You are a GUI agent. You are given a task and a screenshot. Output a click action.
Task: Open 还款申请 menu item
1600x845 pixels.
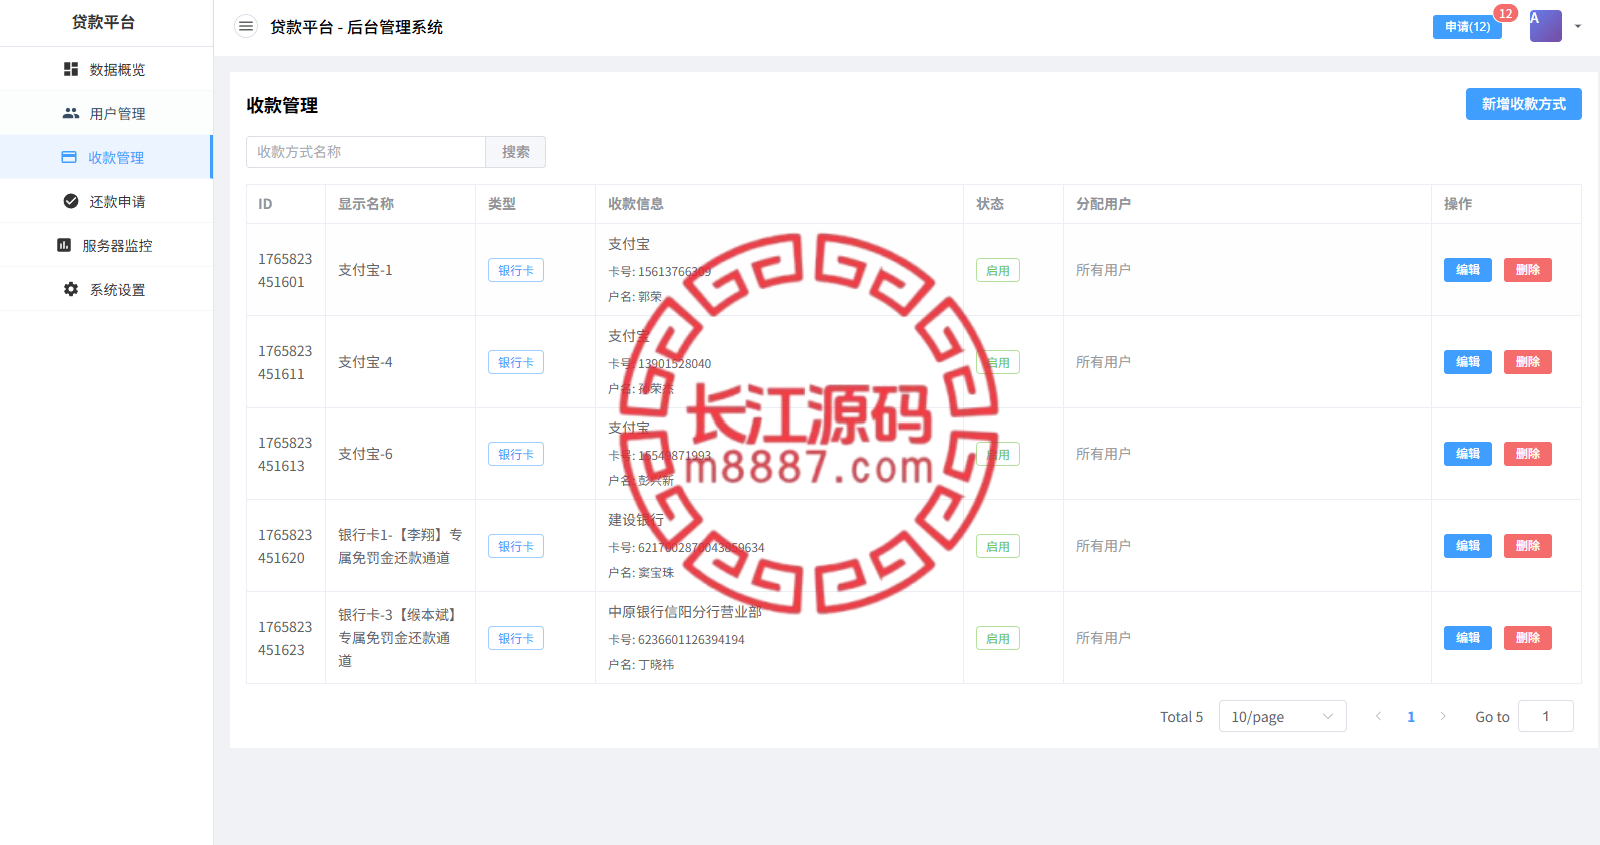(106, 201)
